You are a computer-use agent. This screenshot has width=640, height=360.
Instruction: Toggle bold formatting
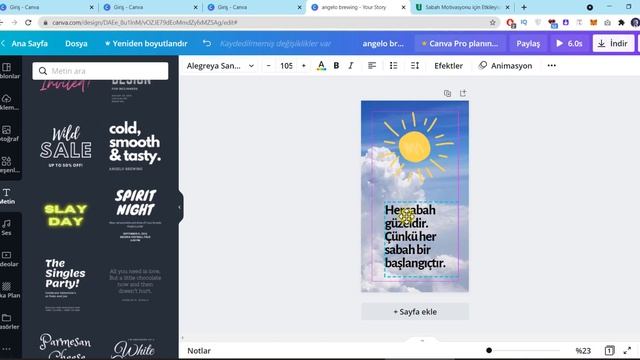point(336,66)
